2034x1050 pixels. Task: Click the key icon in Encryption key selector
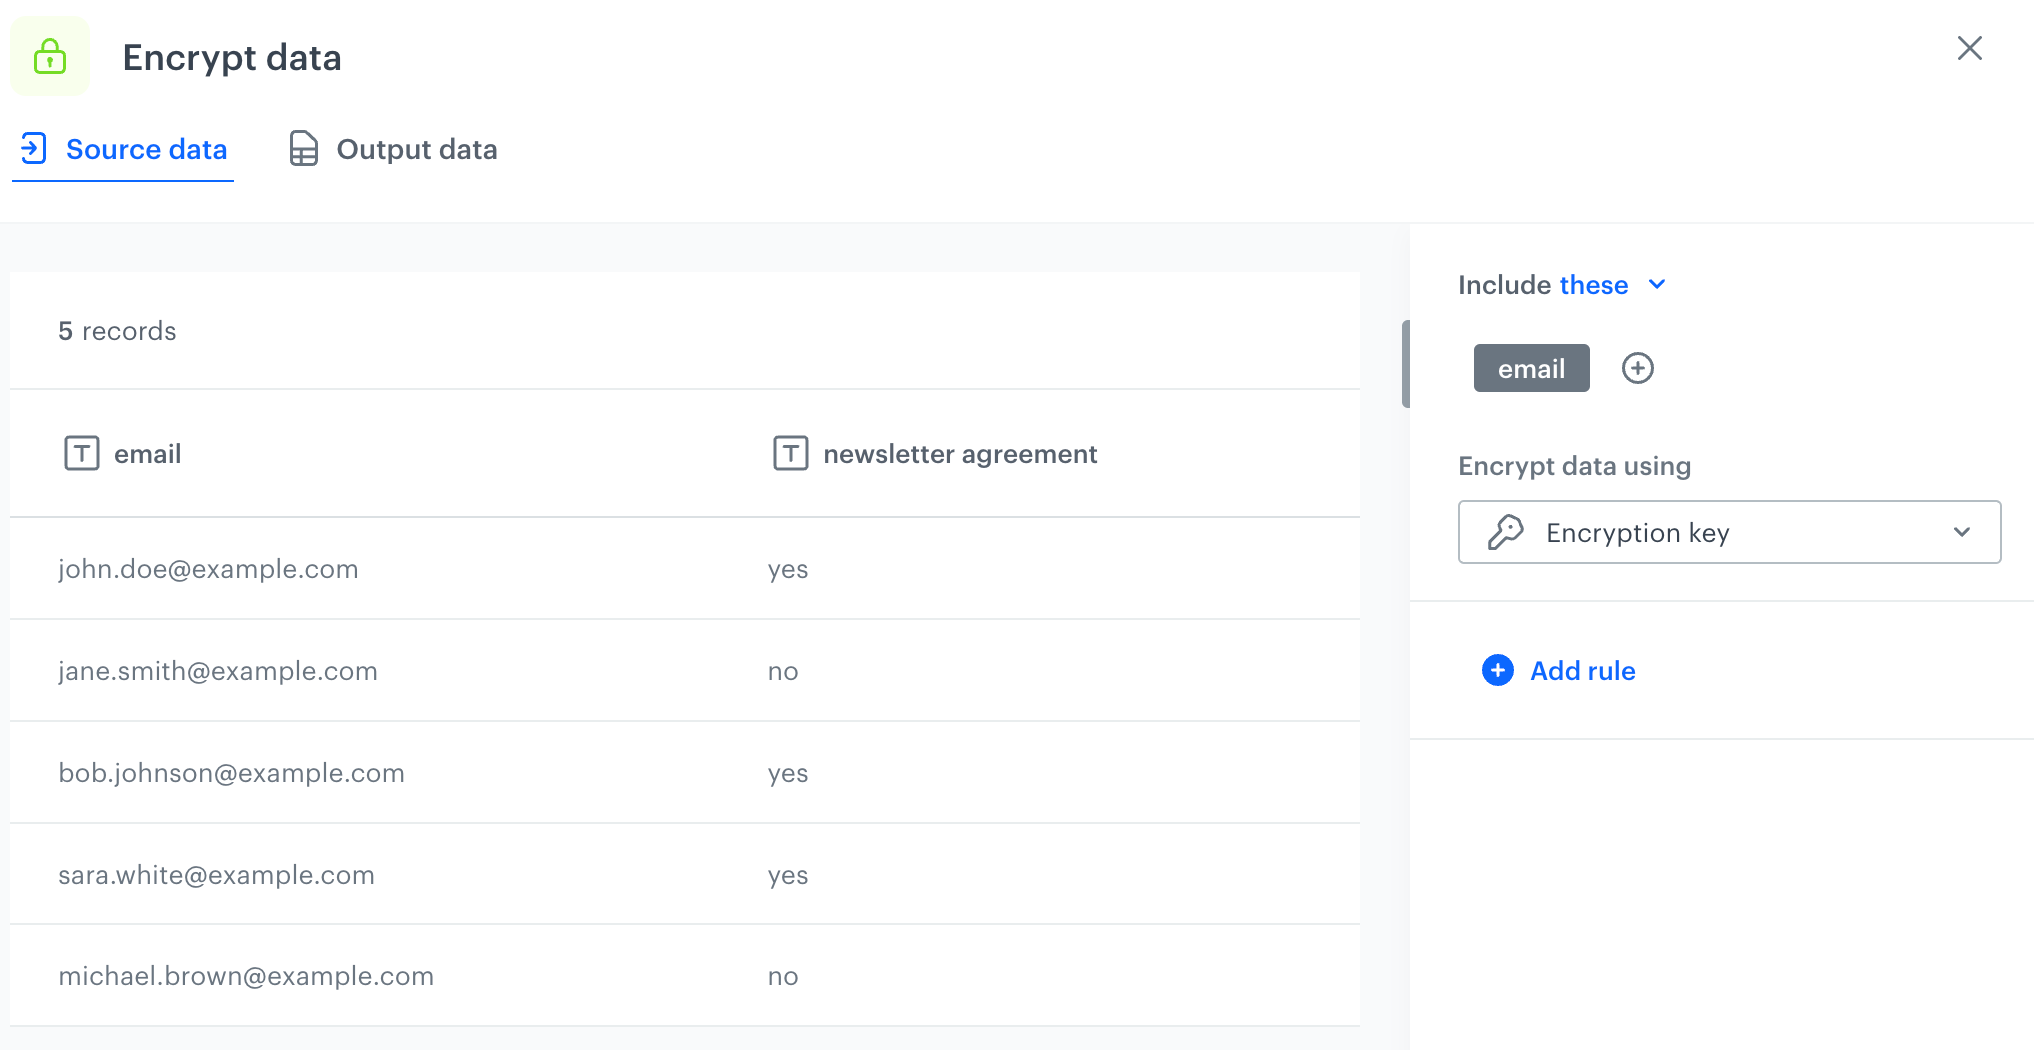1507,532
